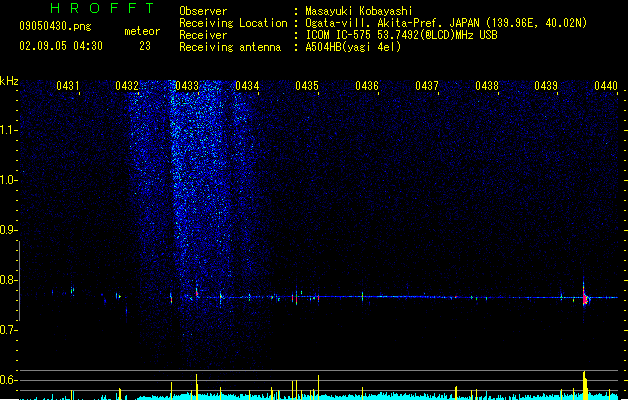
Task: Click the tallest yellow amplitude spike near 0439
Action: 585,385
